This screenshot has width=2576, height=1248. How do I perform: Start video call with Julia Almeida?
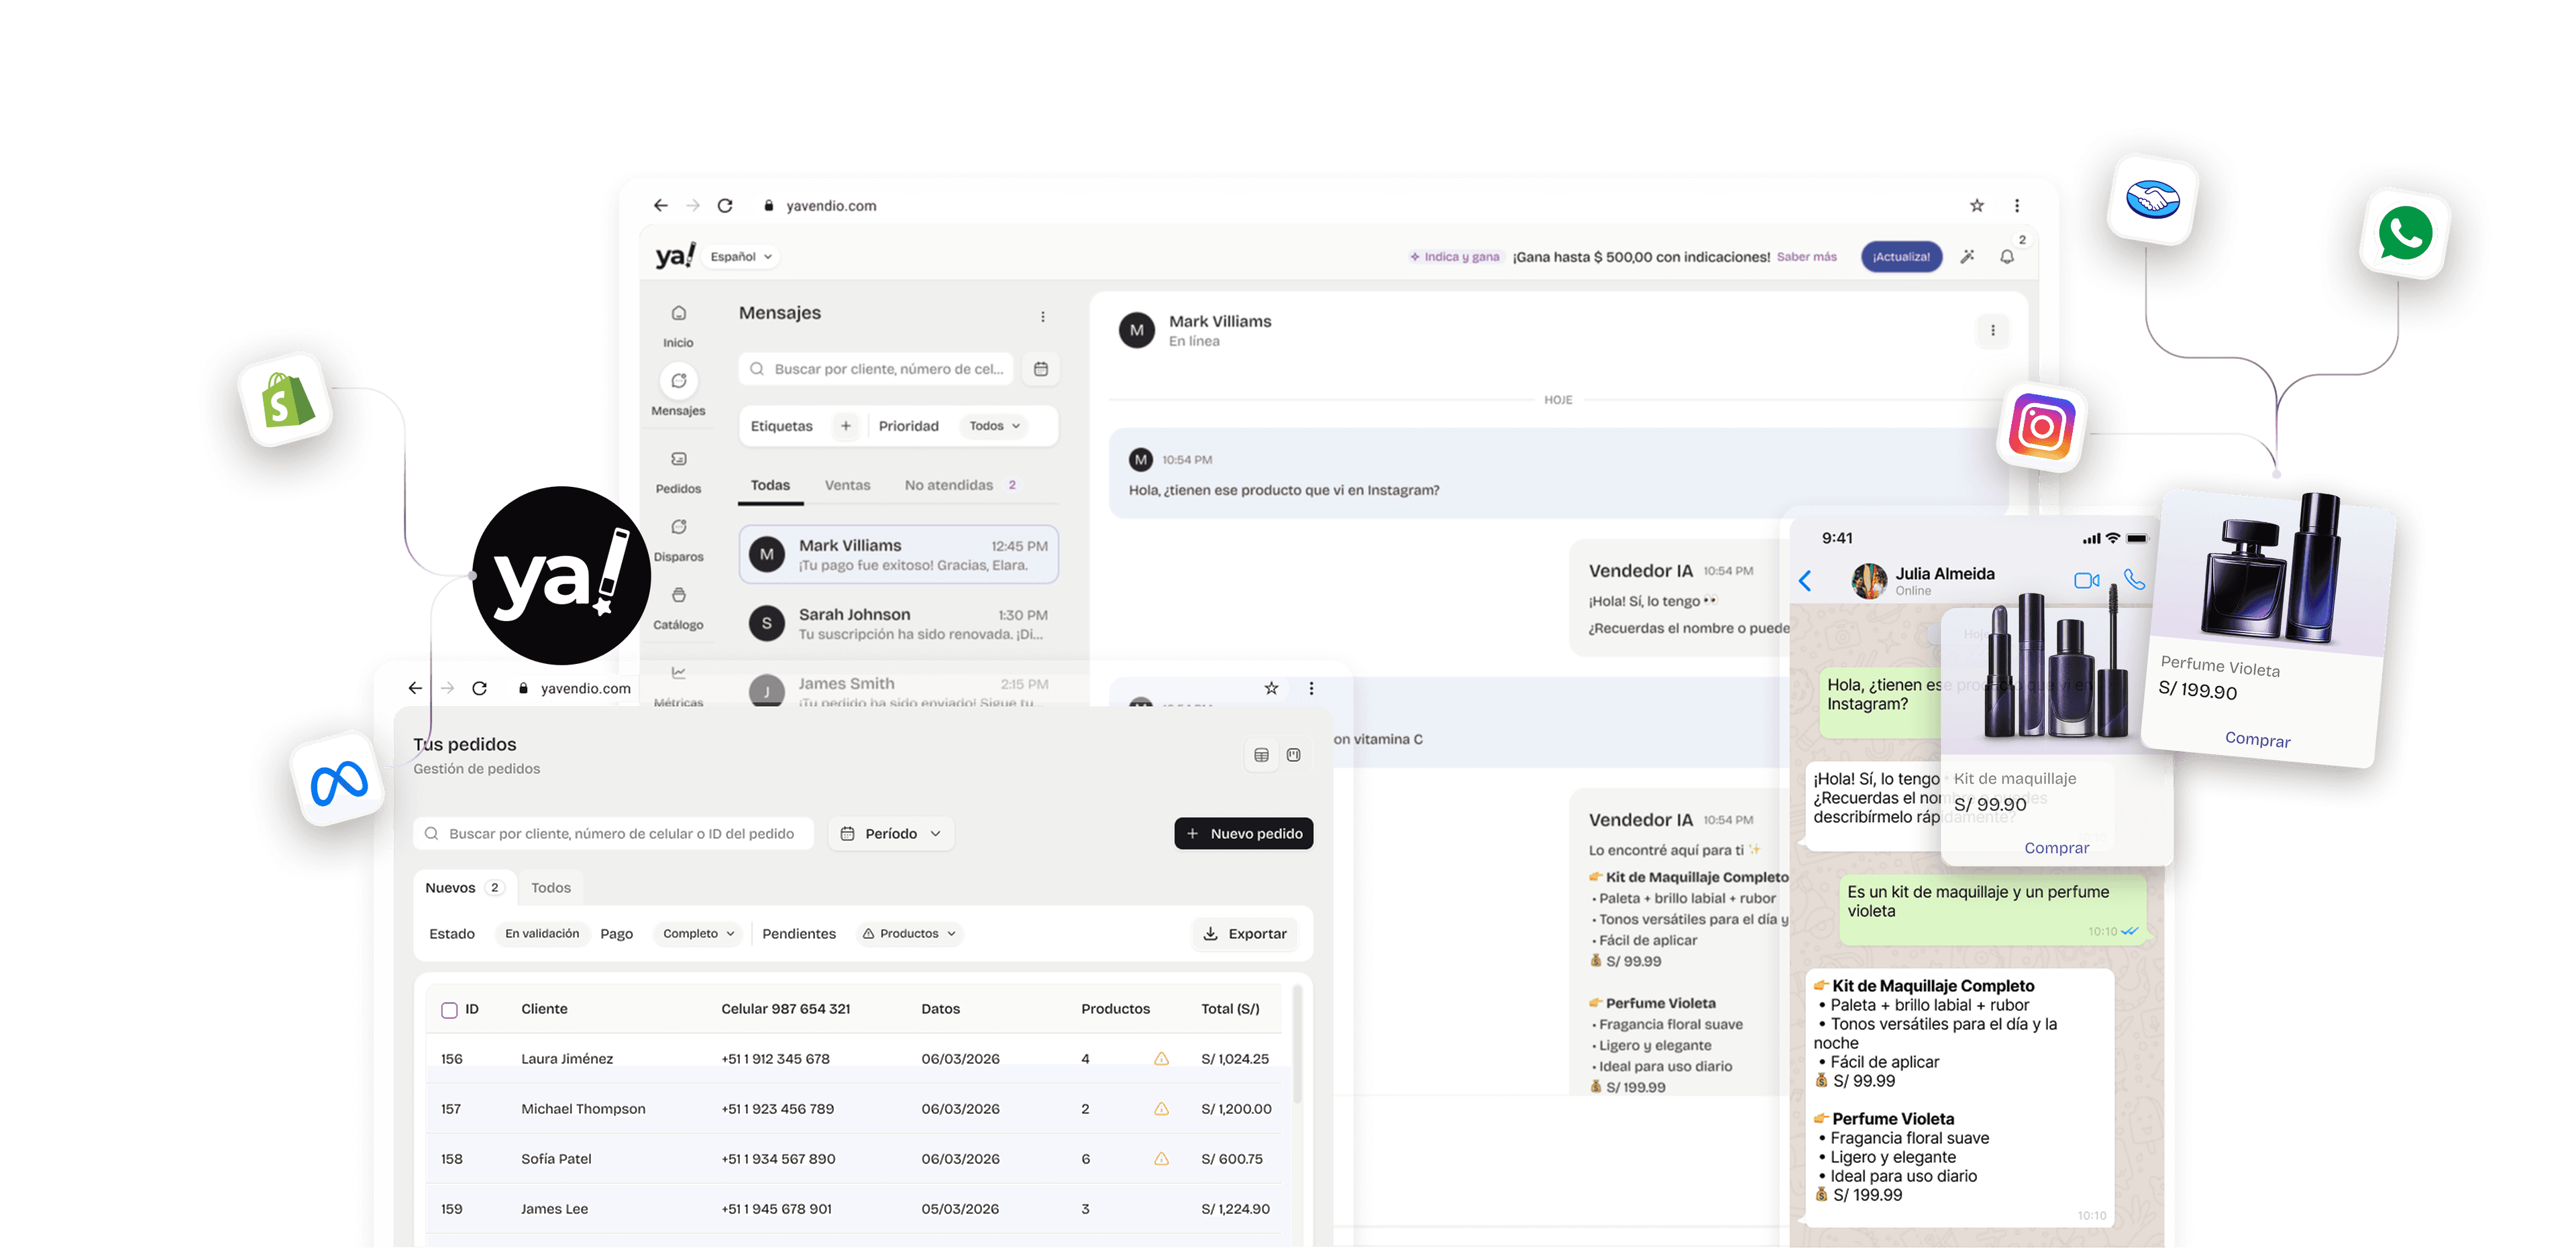click(2086, 580)
